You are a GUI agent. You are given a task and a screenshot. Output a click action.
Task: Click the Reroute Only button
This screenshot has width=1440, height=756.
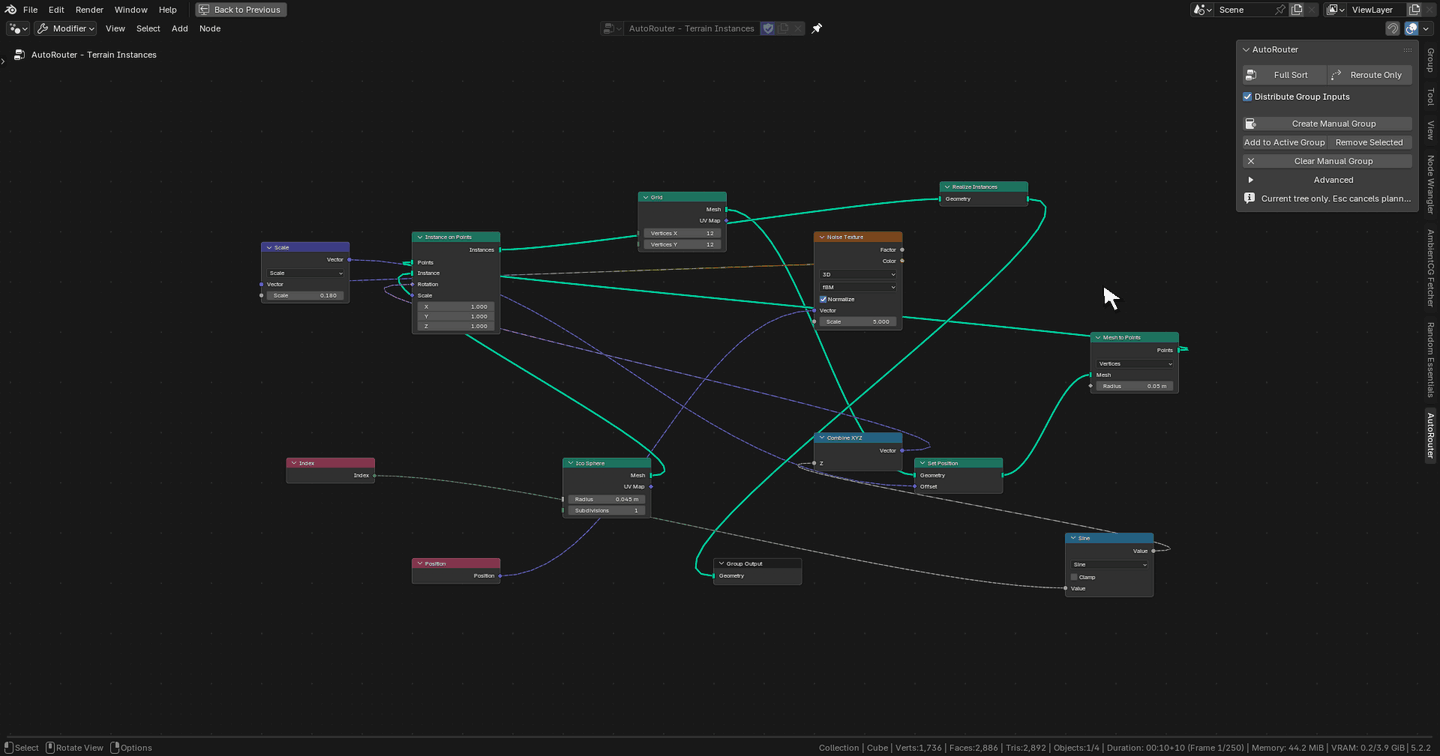pyautogui.click(x=1369, y=75)
